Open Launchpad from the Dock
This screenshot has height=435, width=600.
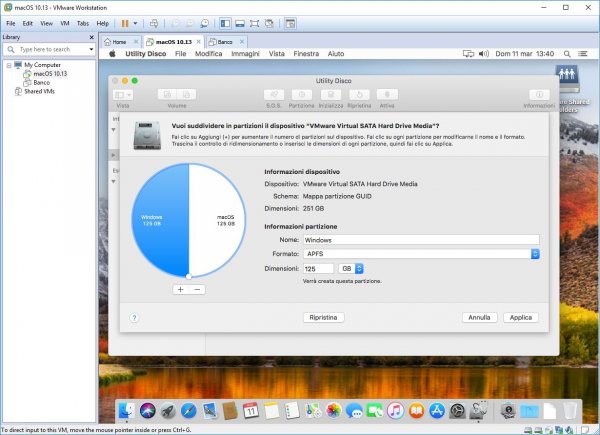click(168, 411)
